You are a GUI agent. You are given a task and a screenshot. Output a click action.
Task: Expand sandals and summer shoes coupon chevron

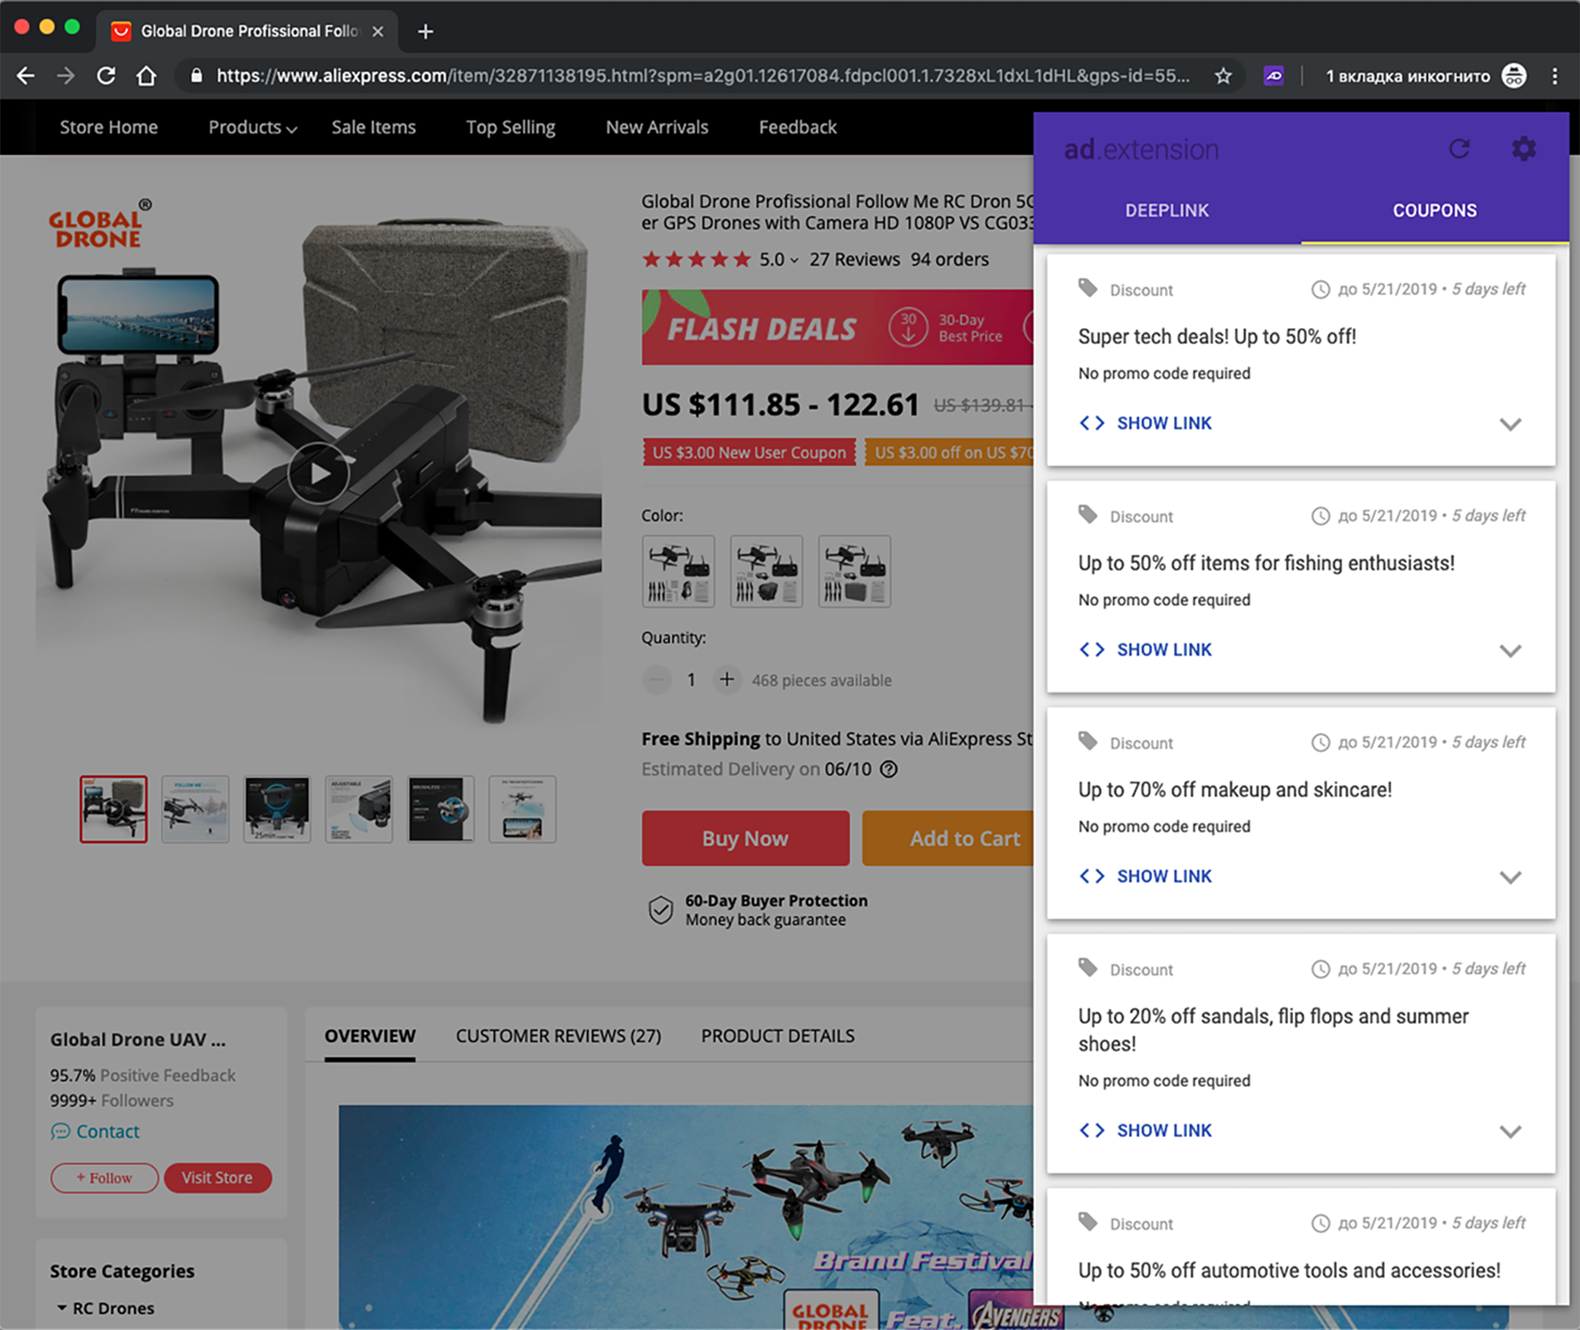click(x=1510, y=1131)
